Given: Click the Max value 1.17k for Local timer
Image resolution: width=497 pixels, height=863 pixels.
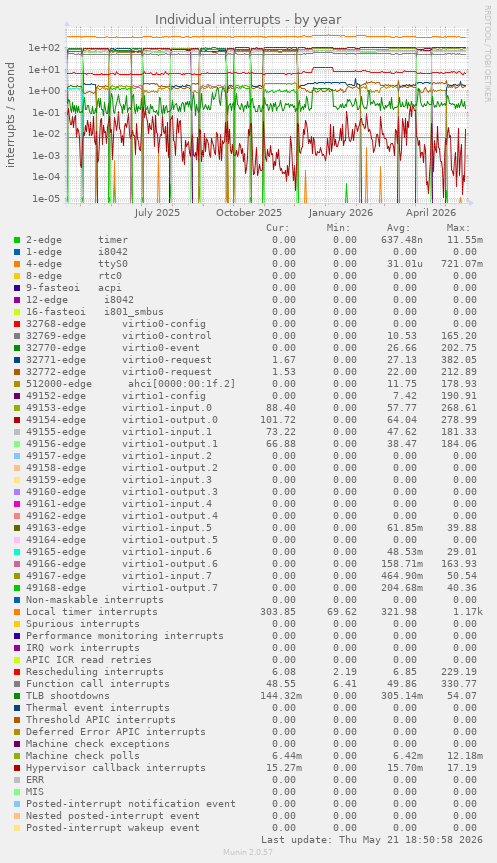Looking at the screenshot, I should 468,612.
